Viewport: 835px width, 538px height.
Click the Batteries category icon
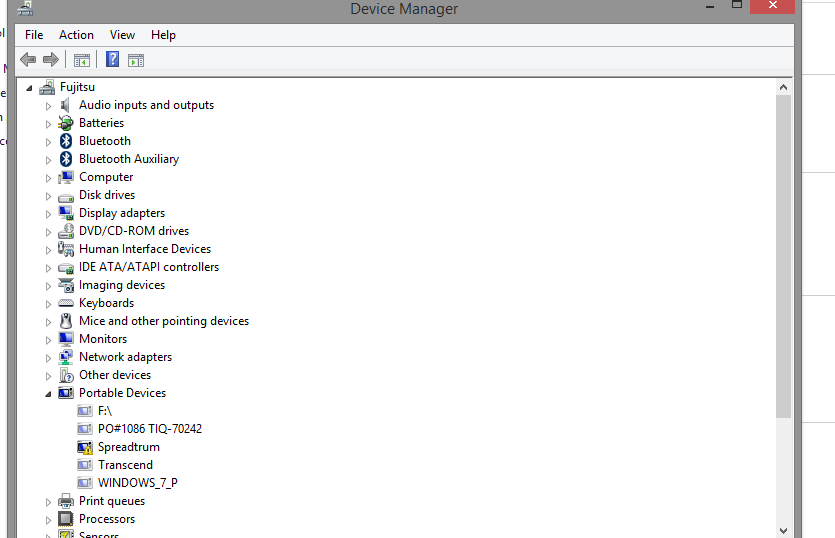tap(66, 123)
